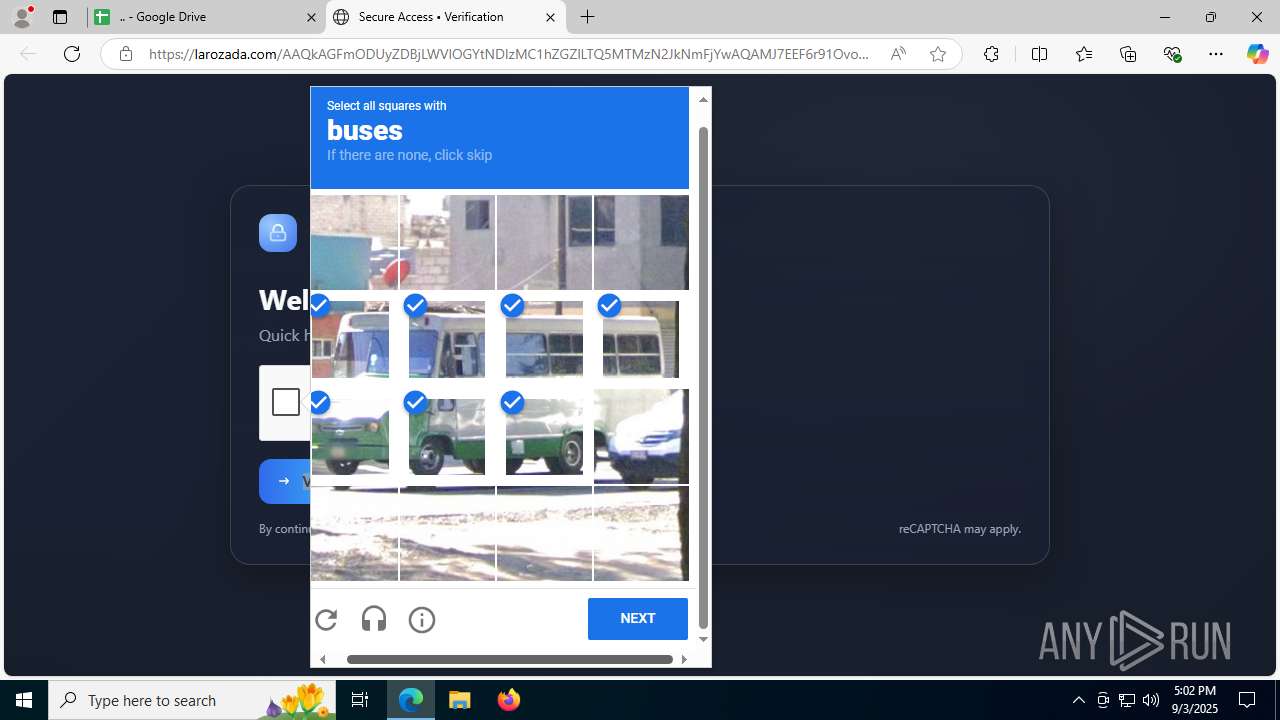Select bottom-row first pavement tile

pyautogui.click(x=354, y=533)
